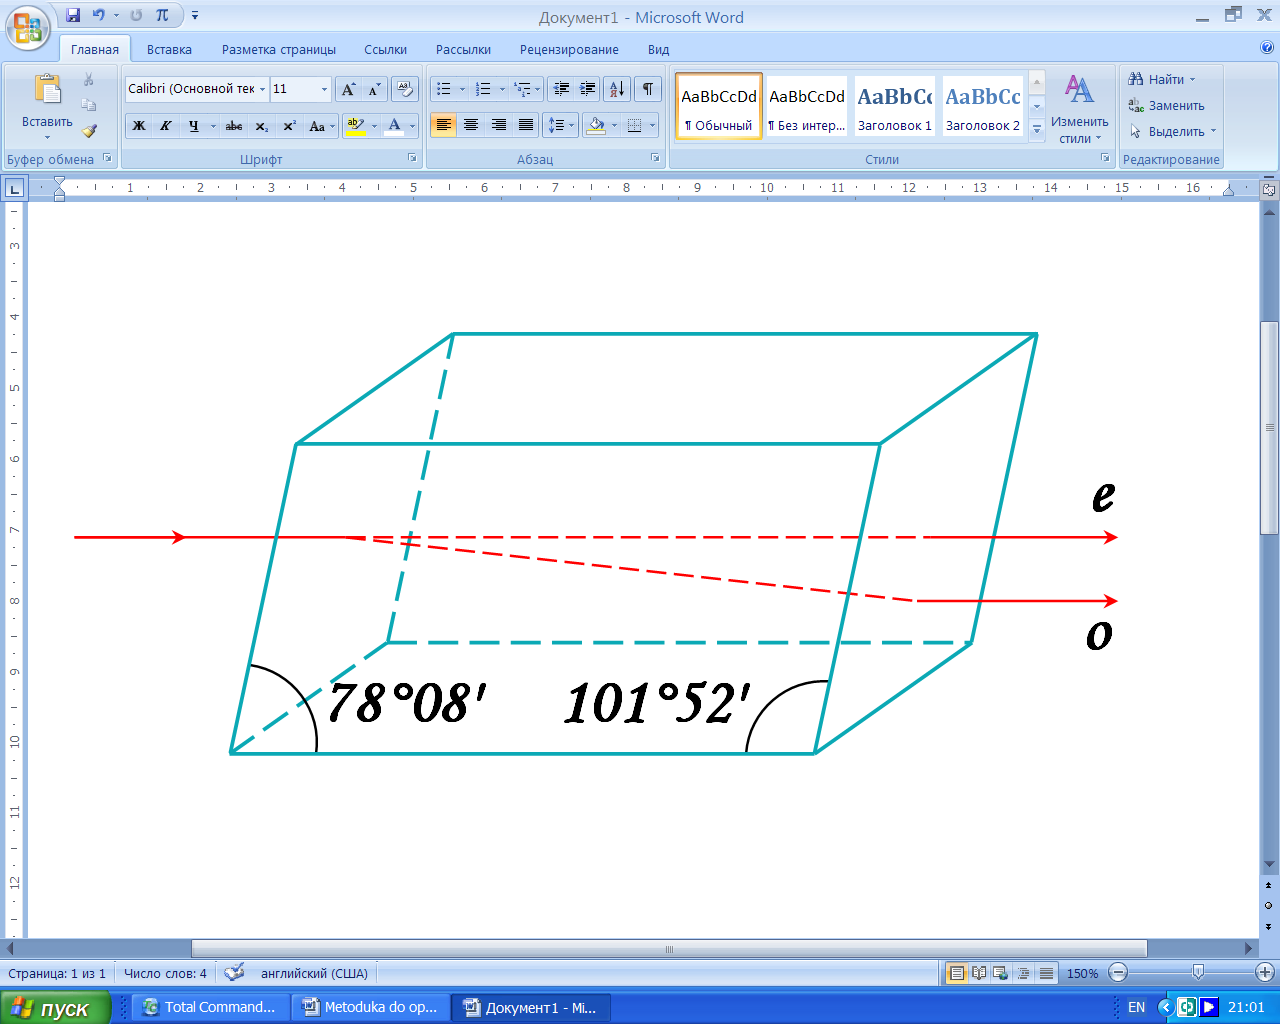
Task: Toggle ruler display above scrollbar
Action: pyautogui.click(x=1269, y=189)
